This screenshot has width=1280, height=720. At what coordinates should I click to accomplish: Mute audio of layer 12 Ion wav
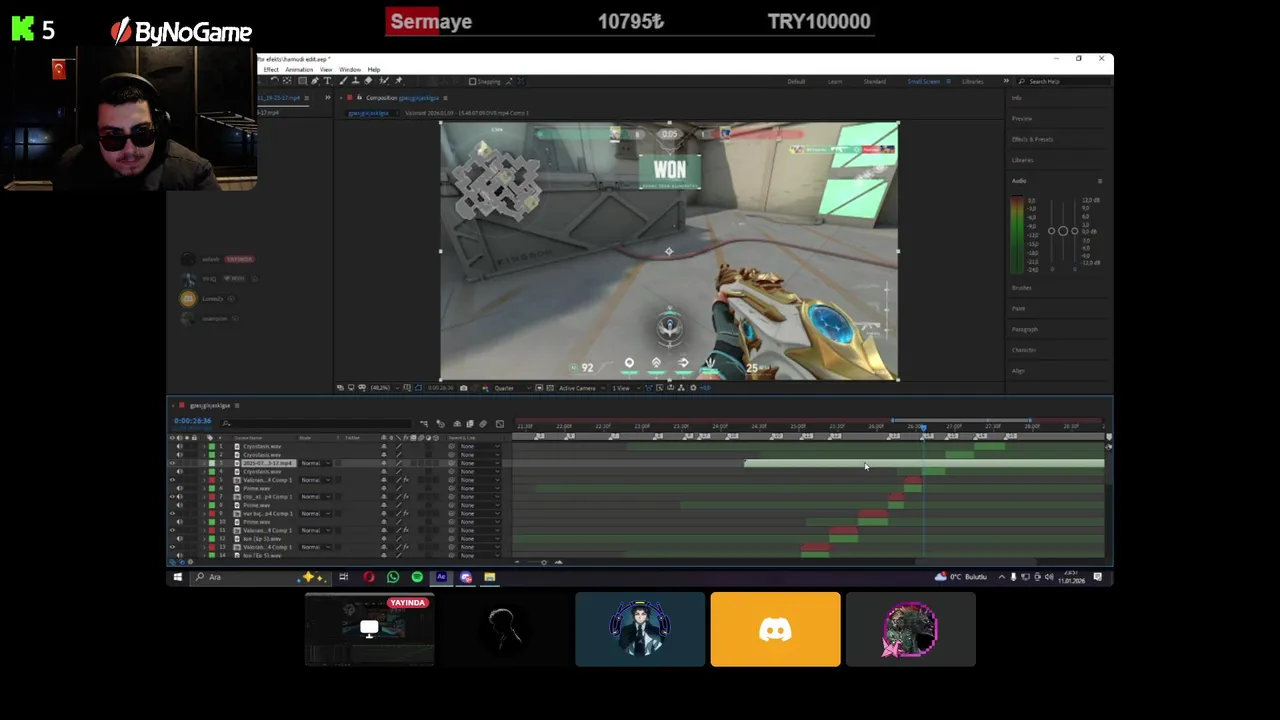(x=180, y=539)
